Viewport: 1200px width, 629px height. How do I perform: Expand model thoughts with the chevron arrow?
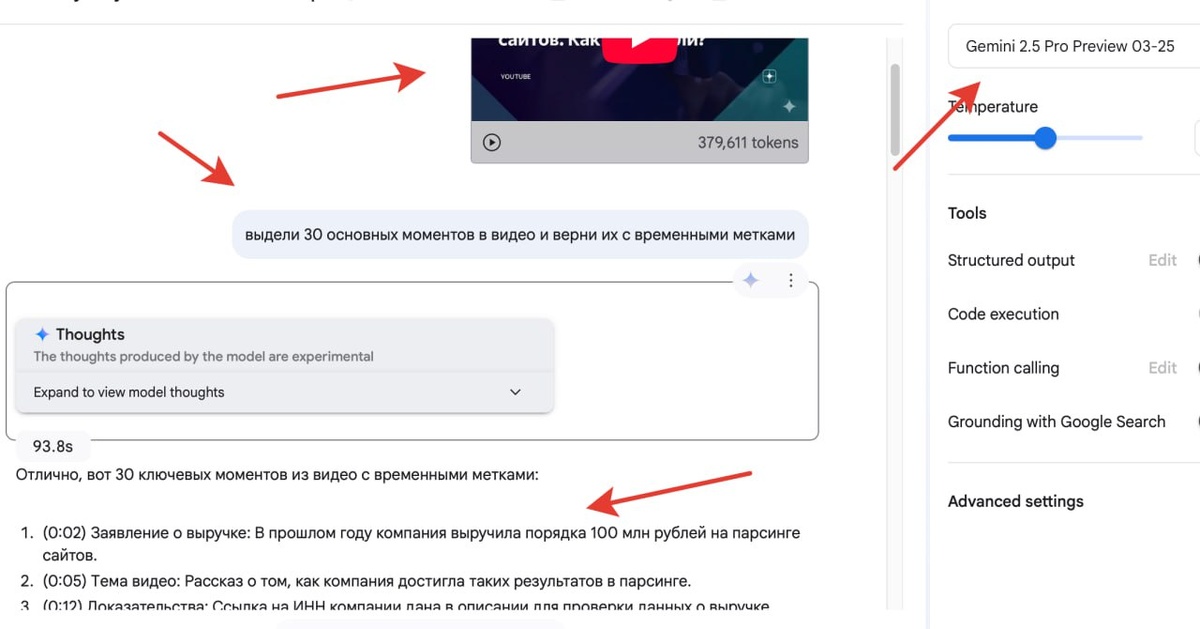click(515, 392)
